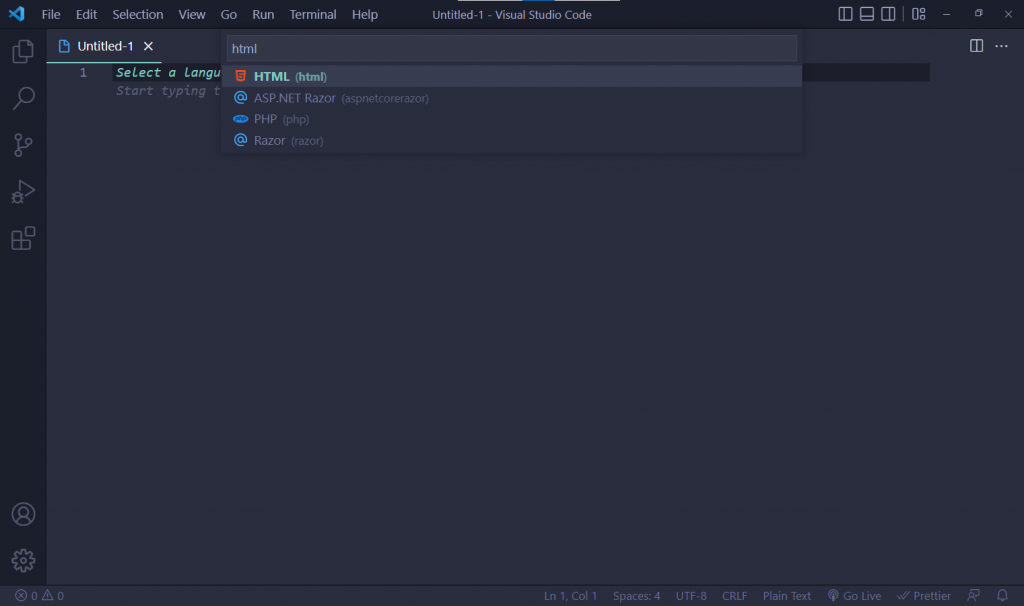Click the Select a language link text
The image size is (1024, 606).
[168, 72]
